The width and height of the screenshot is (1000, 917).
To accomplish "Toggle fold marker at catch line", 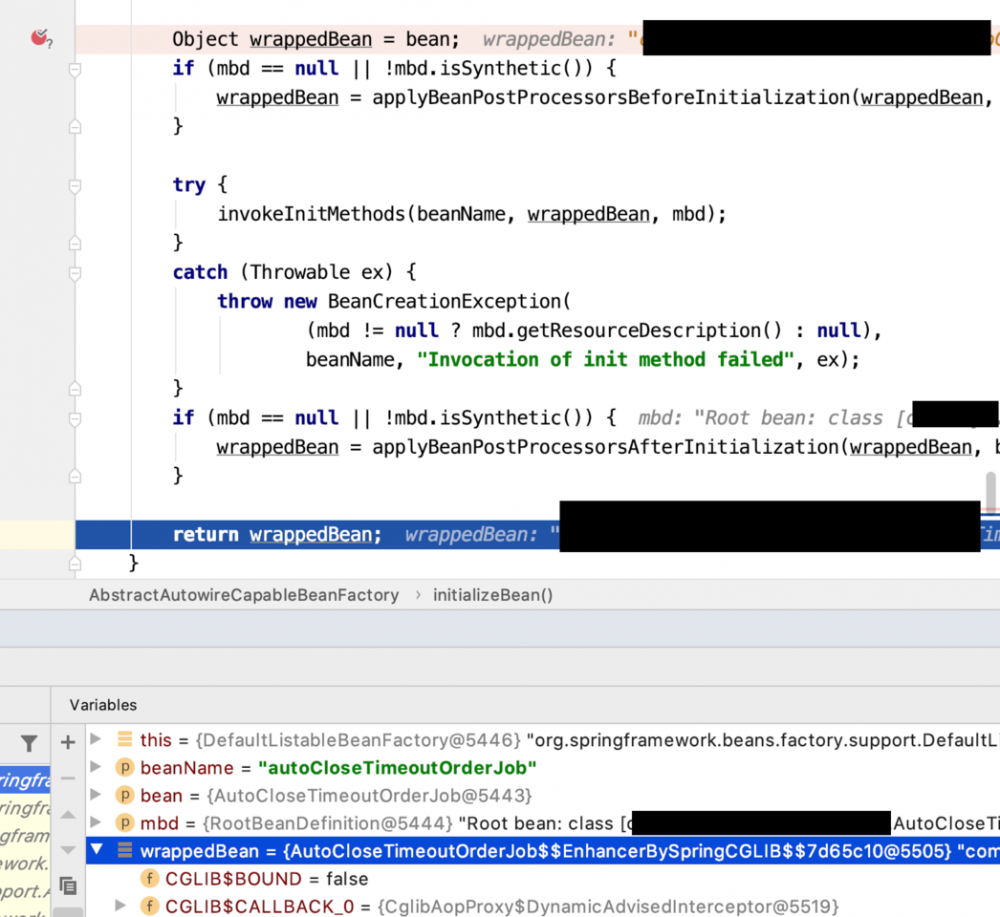I will click(x=75, y=273).
